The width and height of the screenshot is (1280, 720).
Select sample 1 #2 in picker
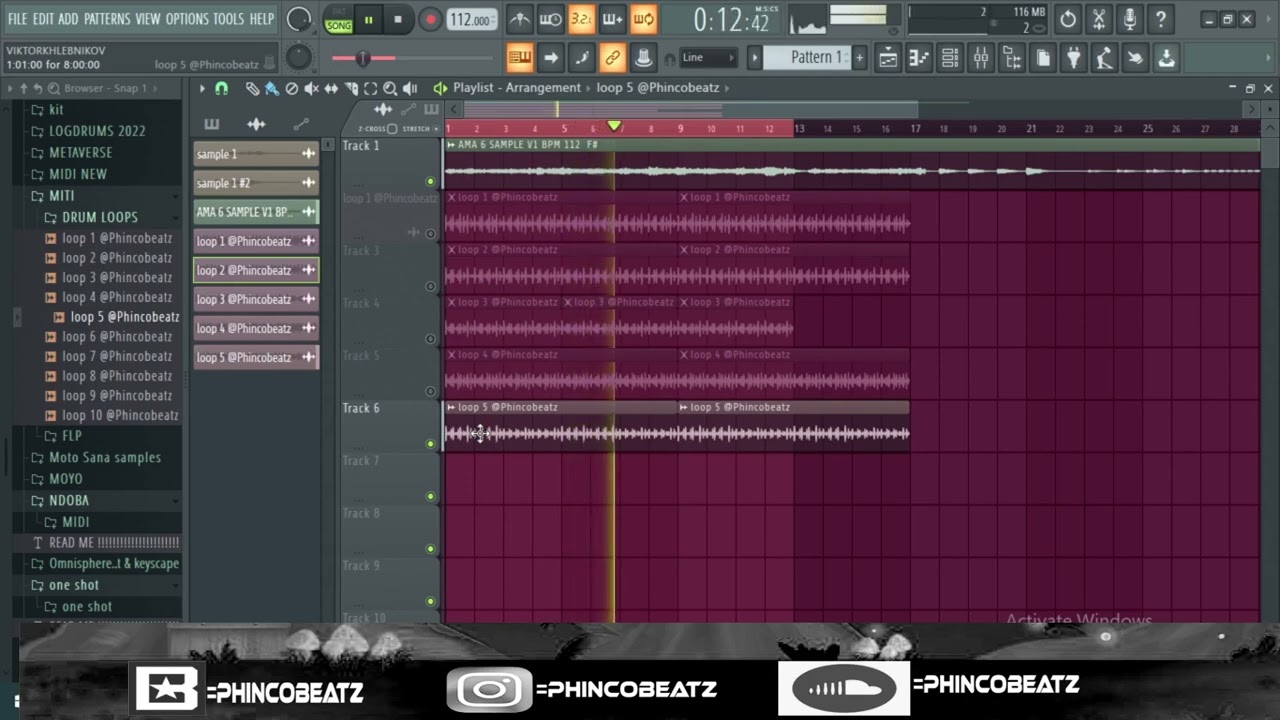pyautogui.click(x=256, y=183)
